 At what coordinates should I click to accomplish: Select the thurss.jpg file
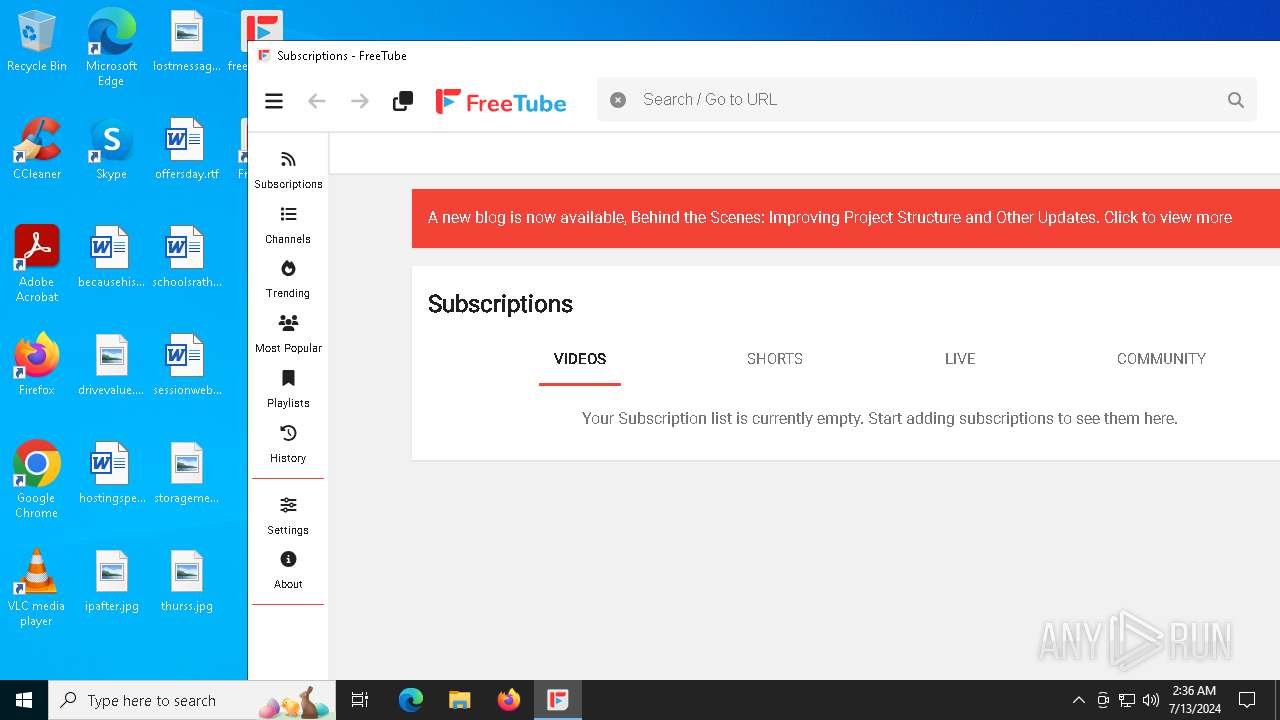[186, 581]
